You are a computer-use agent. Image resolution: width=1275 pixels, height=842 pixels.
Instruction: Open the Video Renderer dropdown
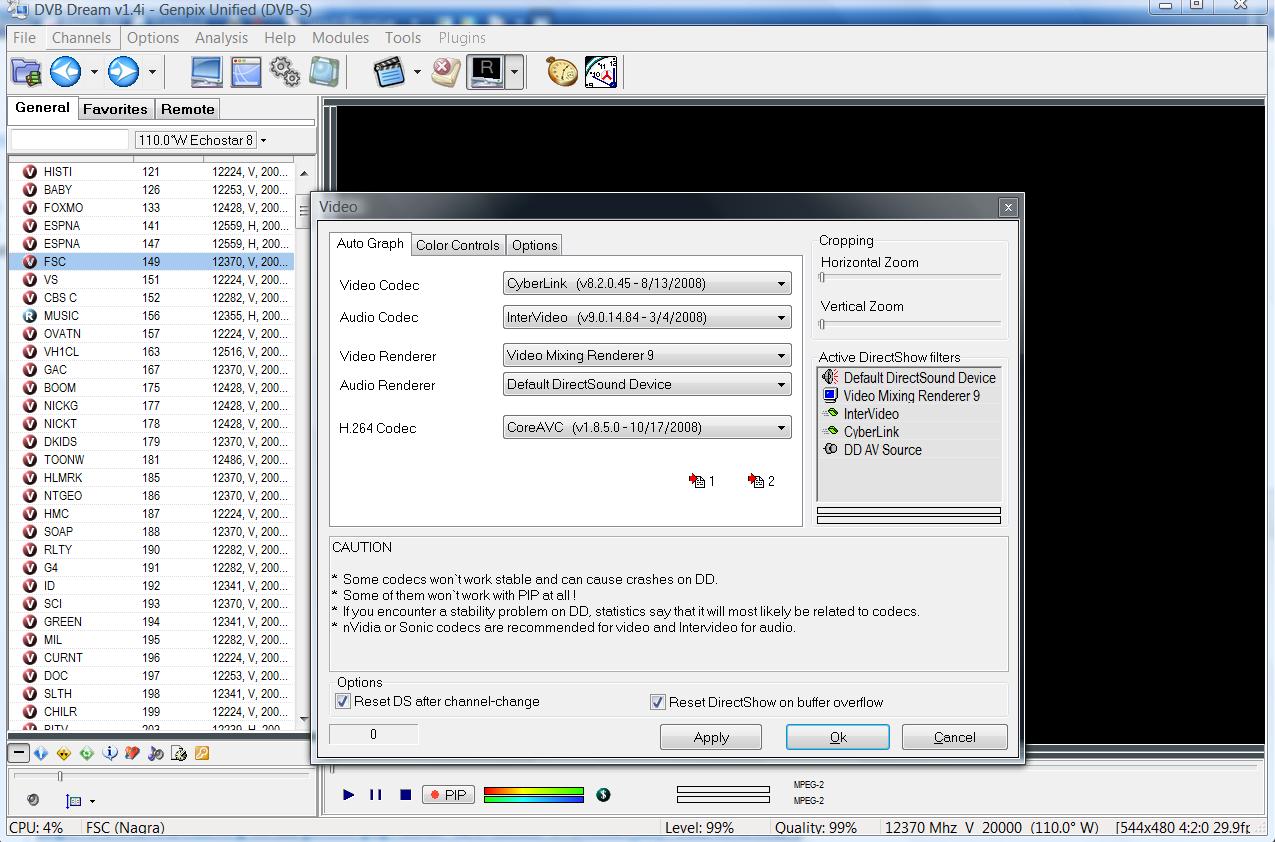click(647, 356)
